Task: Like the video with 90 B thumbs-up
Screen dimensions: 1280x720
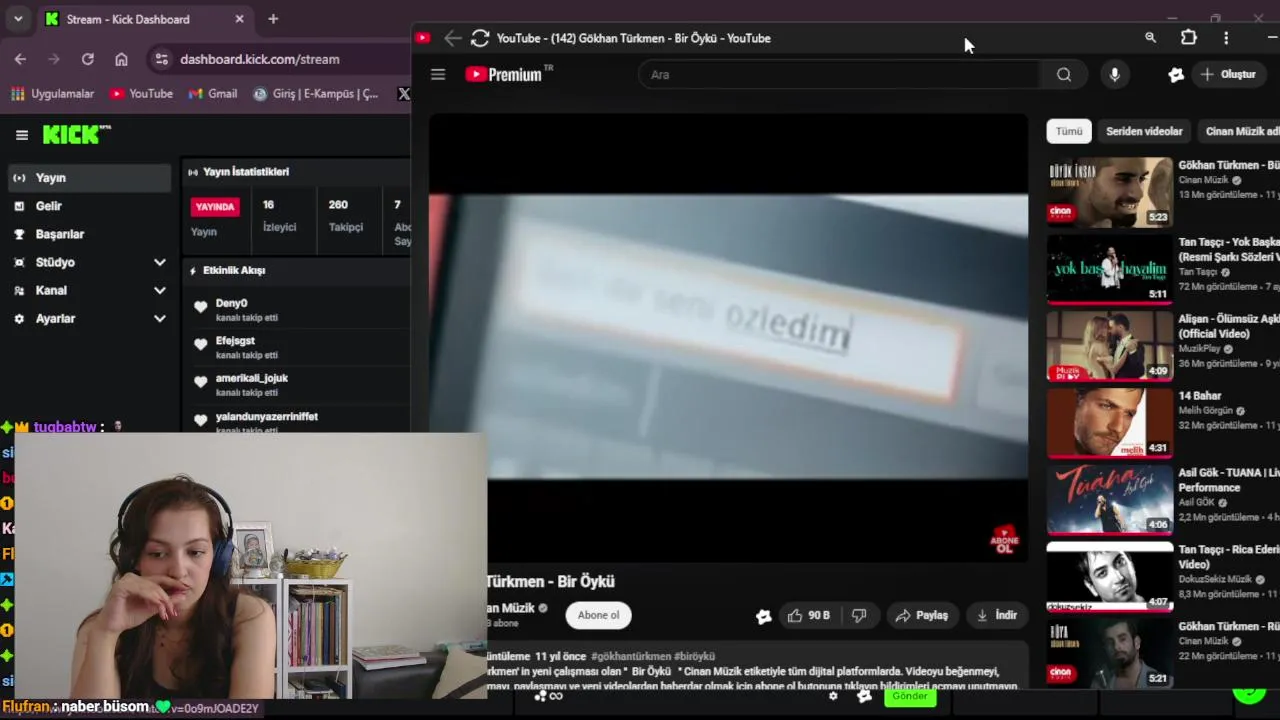Action: point(810,615)
